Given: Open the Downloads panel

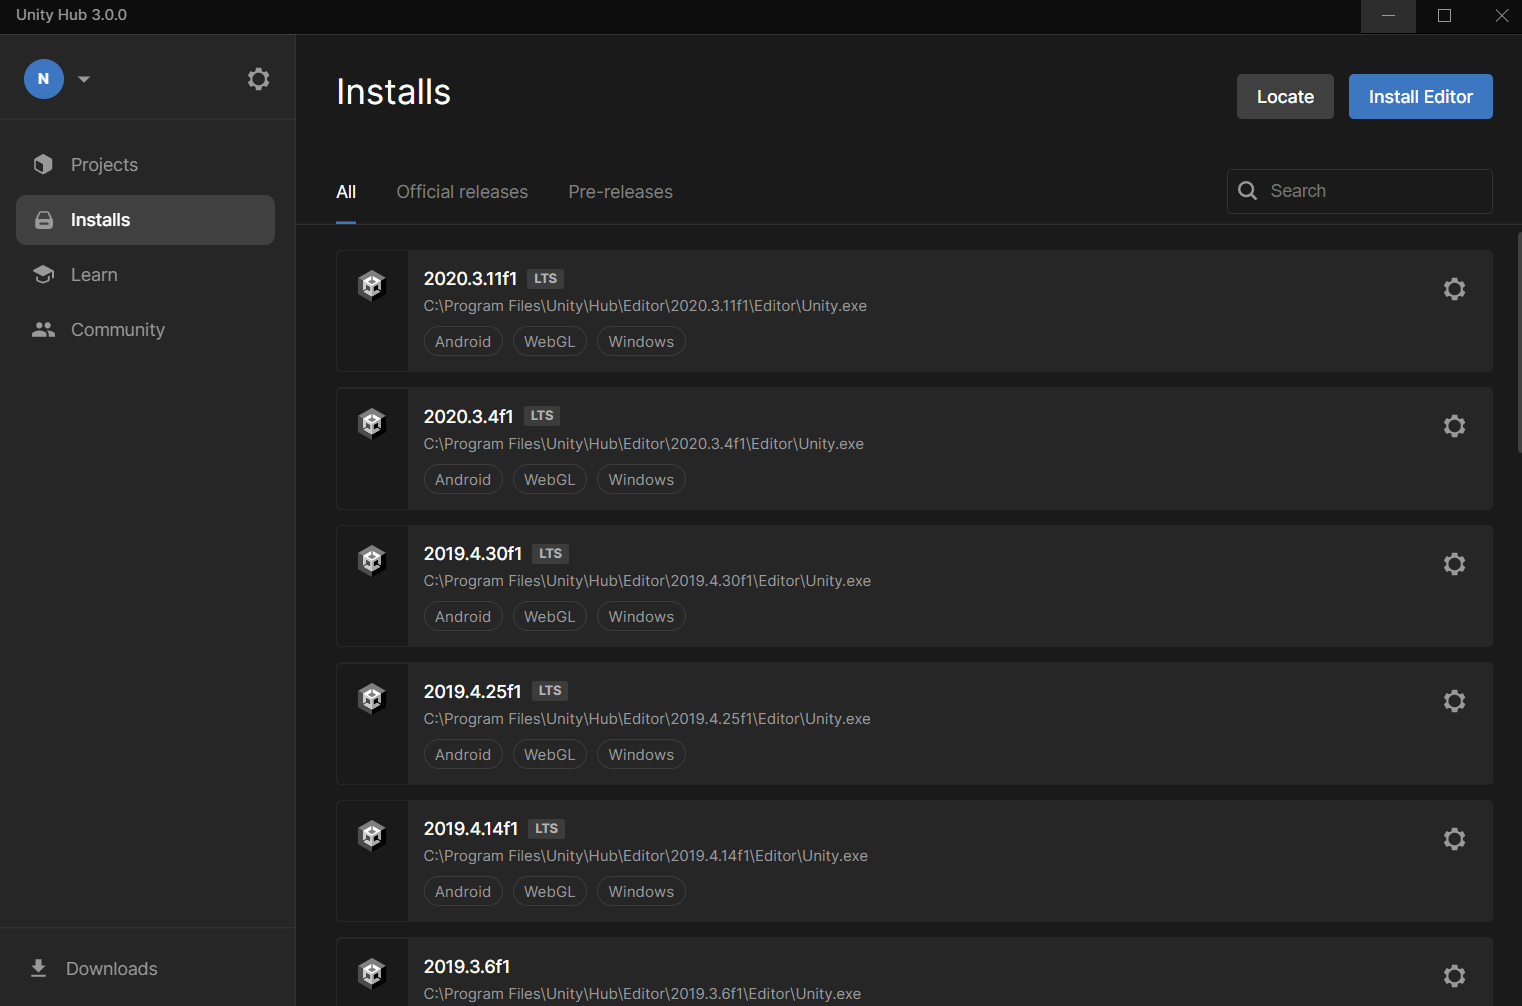Looking at the screenshot, I should 111,969.
